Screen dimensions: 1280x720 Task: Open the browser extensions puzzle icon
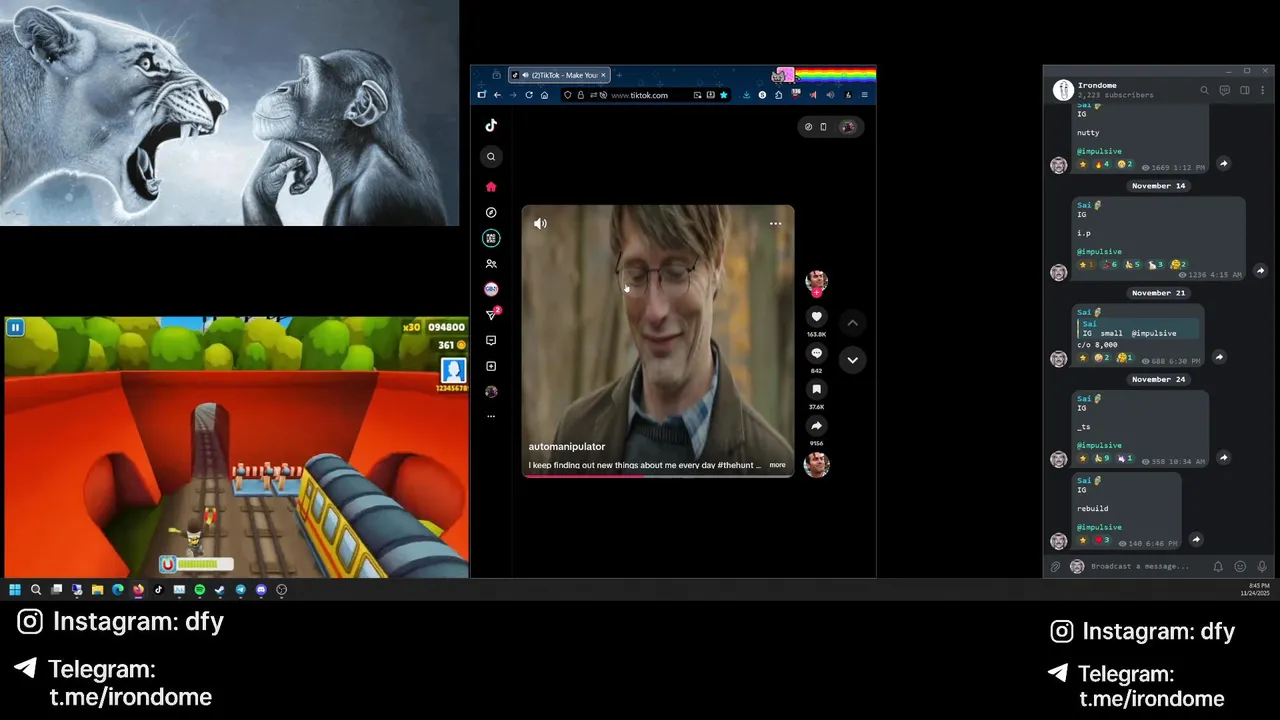778,95
